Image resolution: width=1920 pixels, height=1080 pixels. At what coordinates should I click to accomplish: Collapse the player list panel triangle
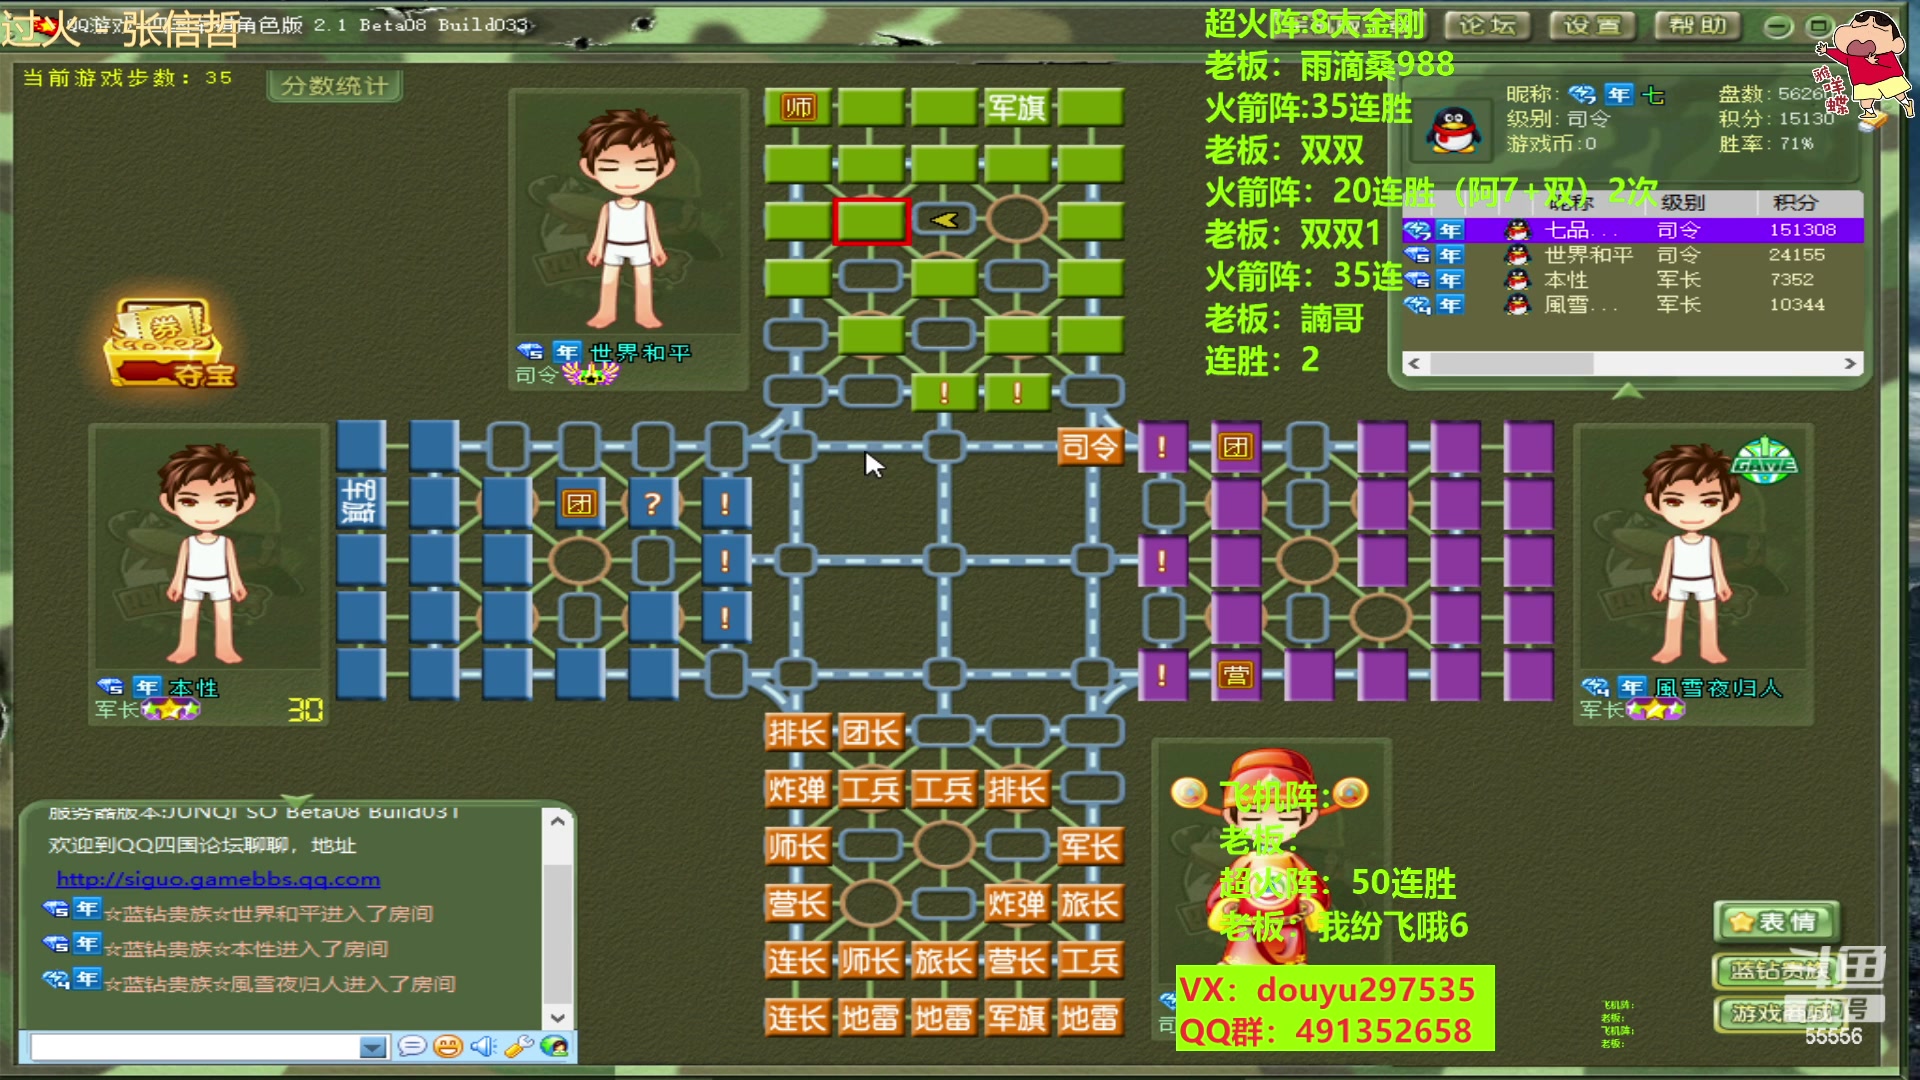point(1627,391)
